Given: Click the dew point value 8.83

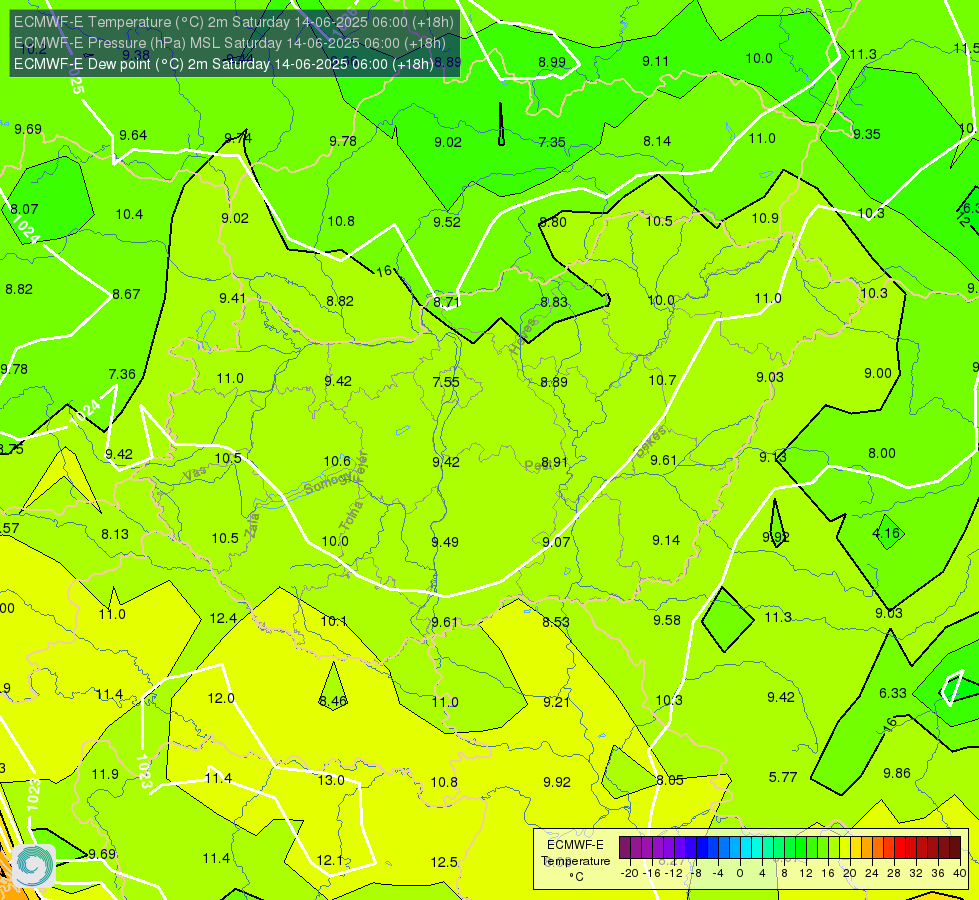Looking at the screenshot, I should pos(554,302).
